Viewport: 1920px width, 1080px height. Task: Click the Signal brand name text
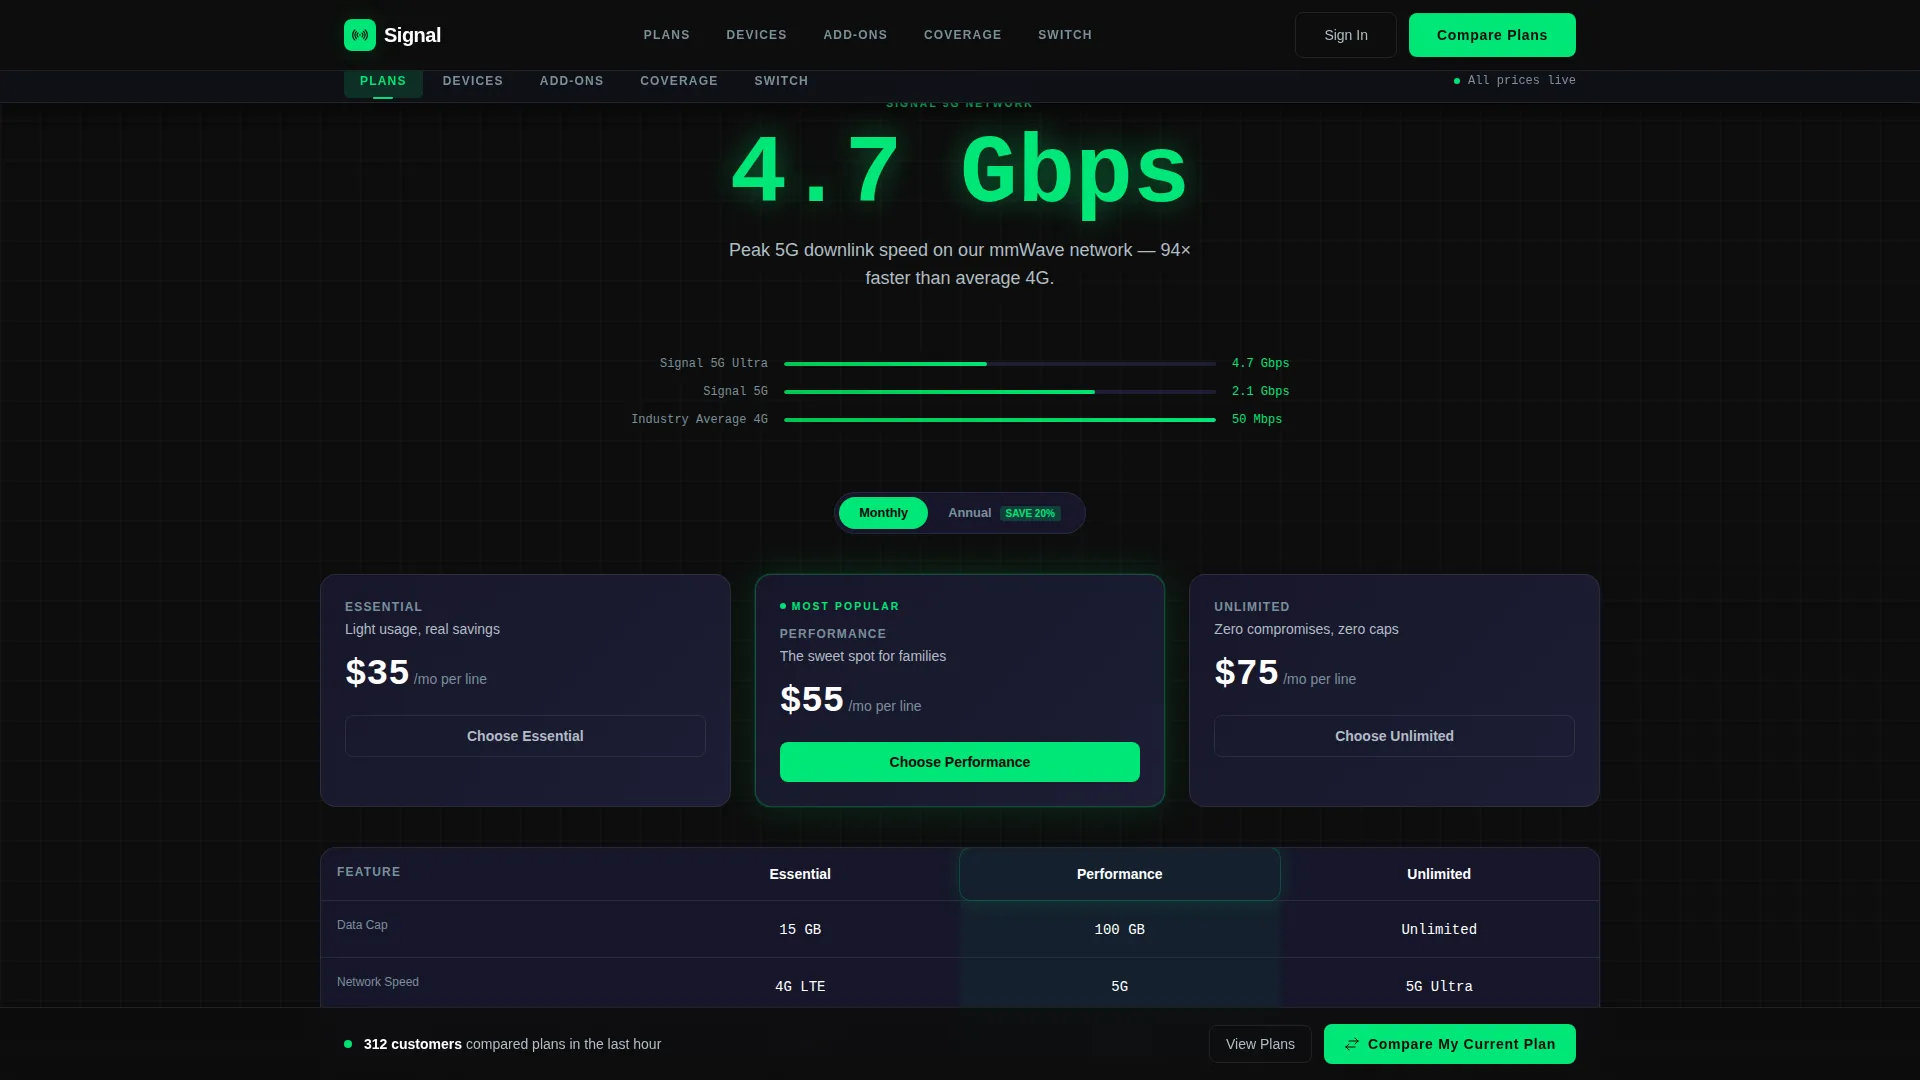tap(412, 35)
